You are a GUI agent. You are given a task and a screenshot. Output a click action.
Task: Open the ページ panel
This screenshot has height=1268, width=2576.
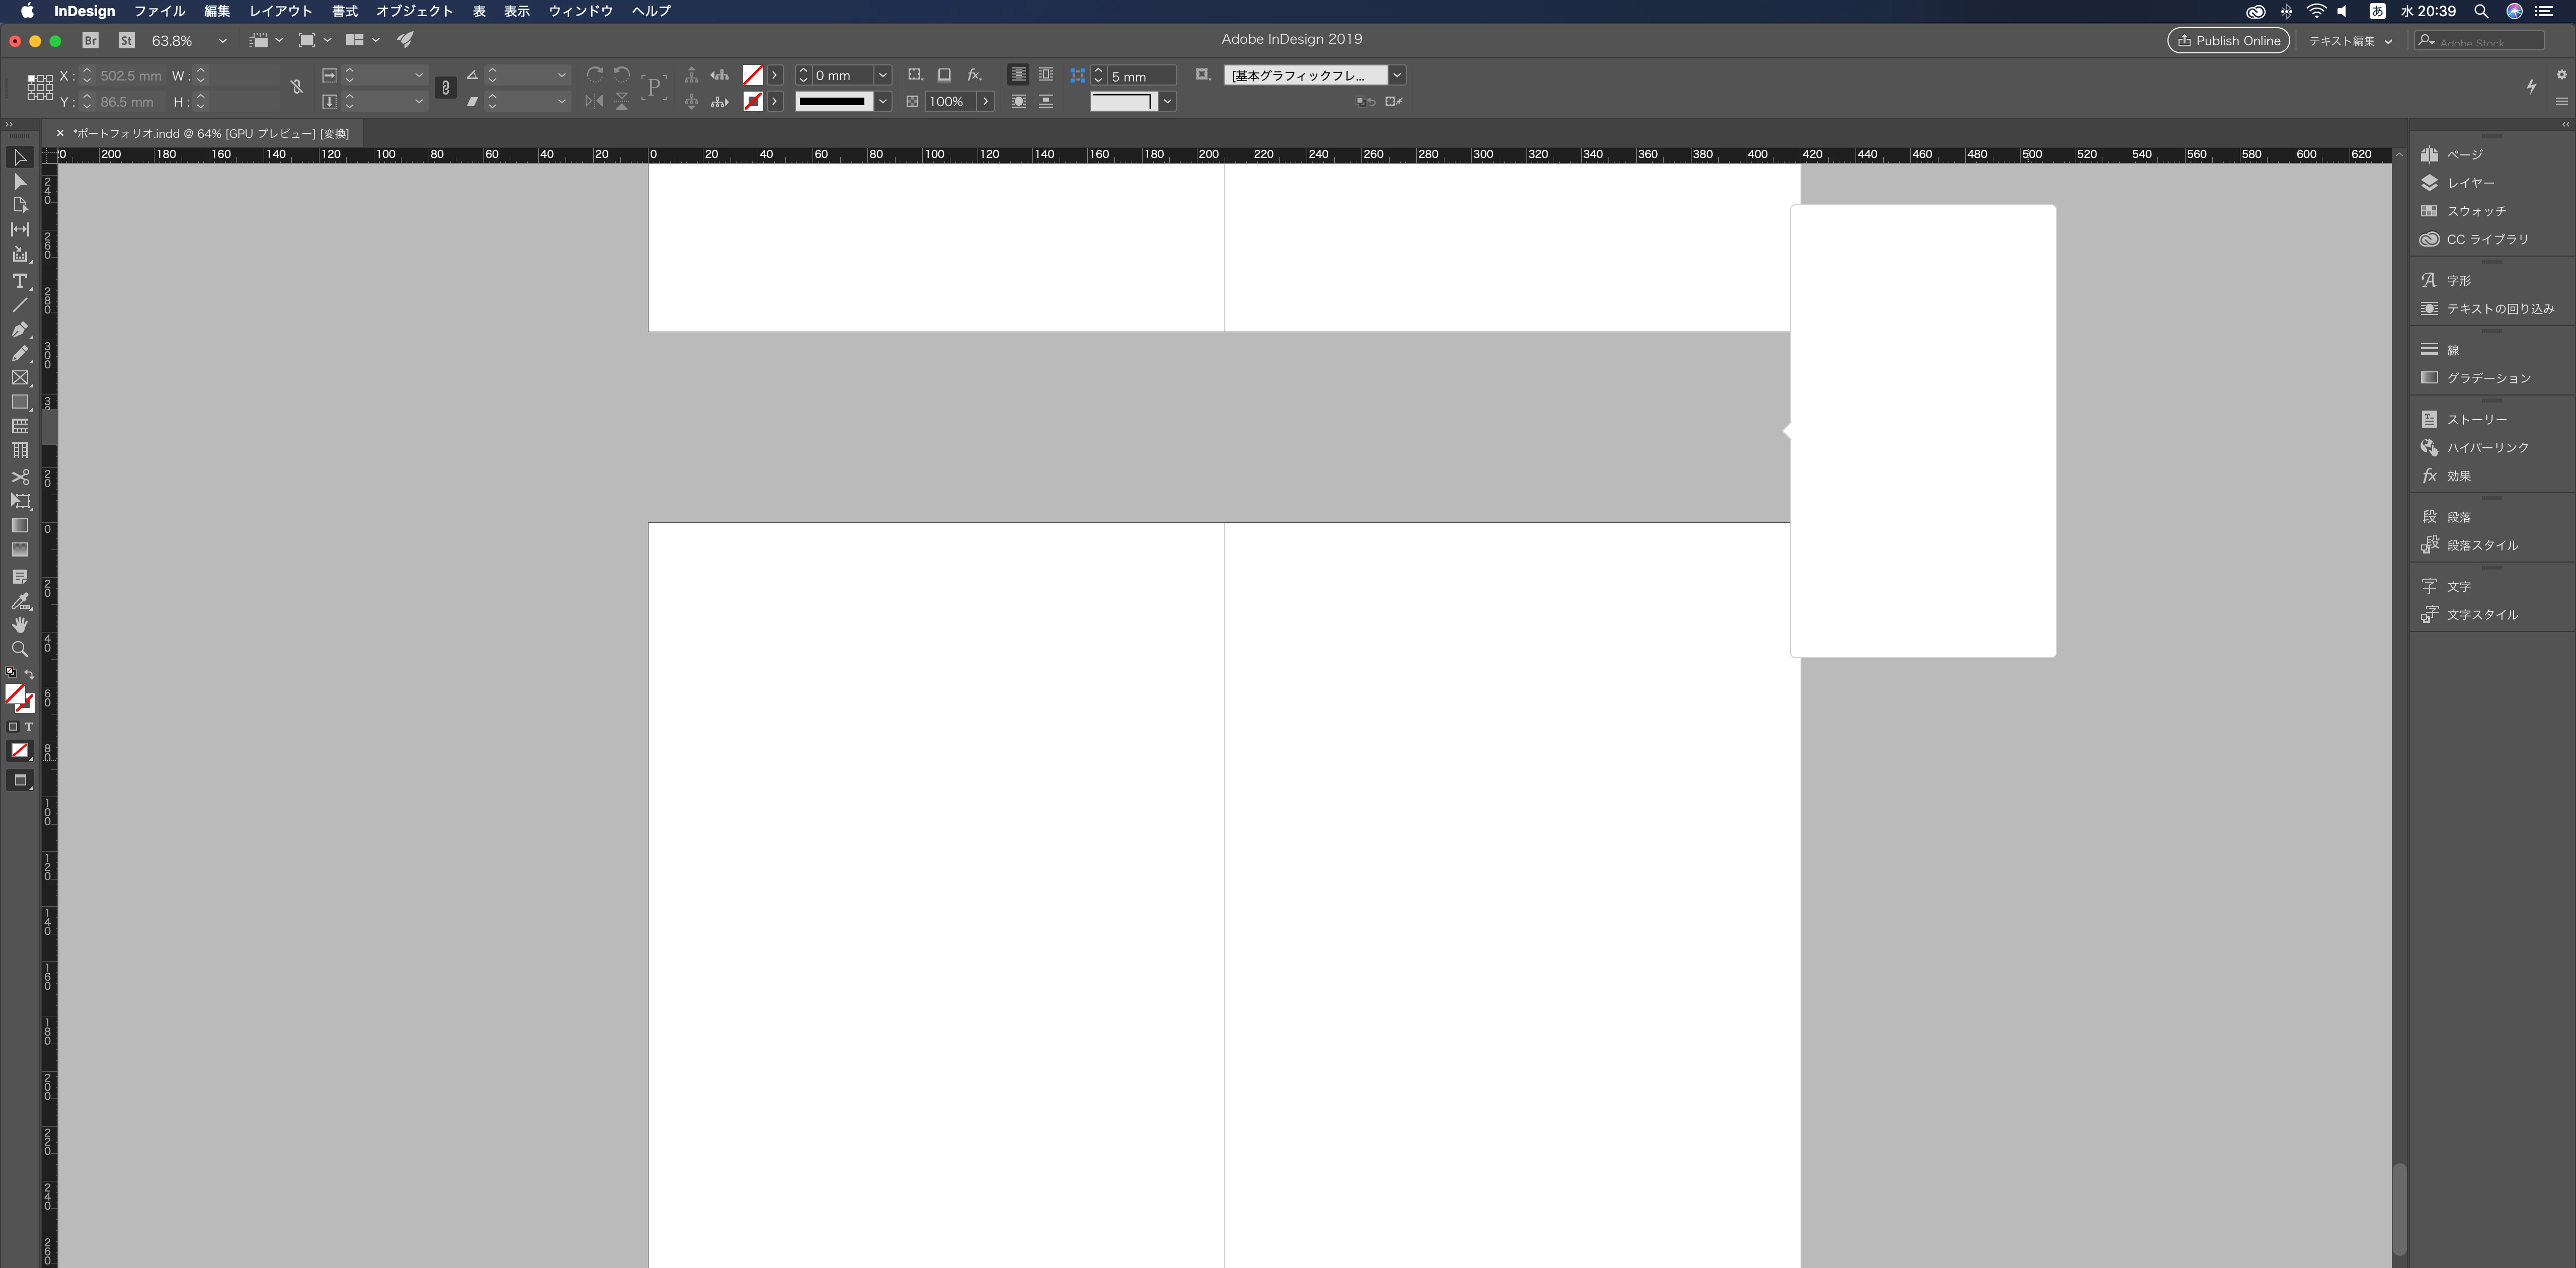(x=2464, y=154)
